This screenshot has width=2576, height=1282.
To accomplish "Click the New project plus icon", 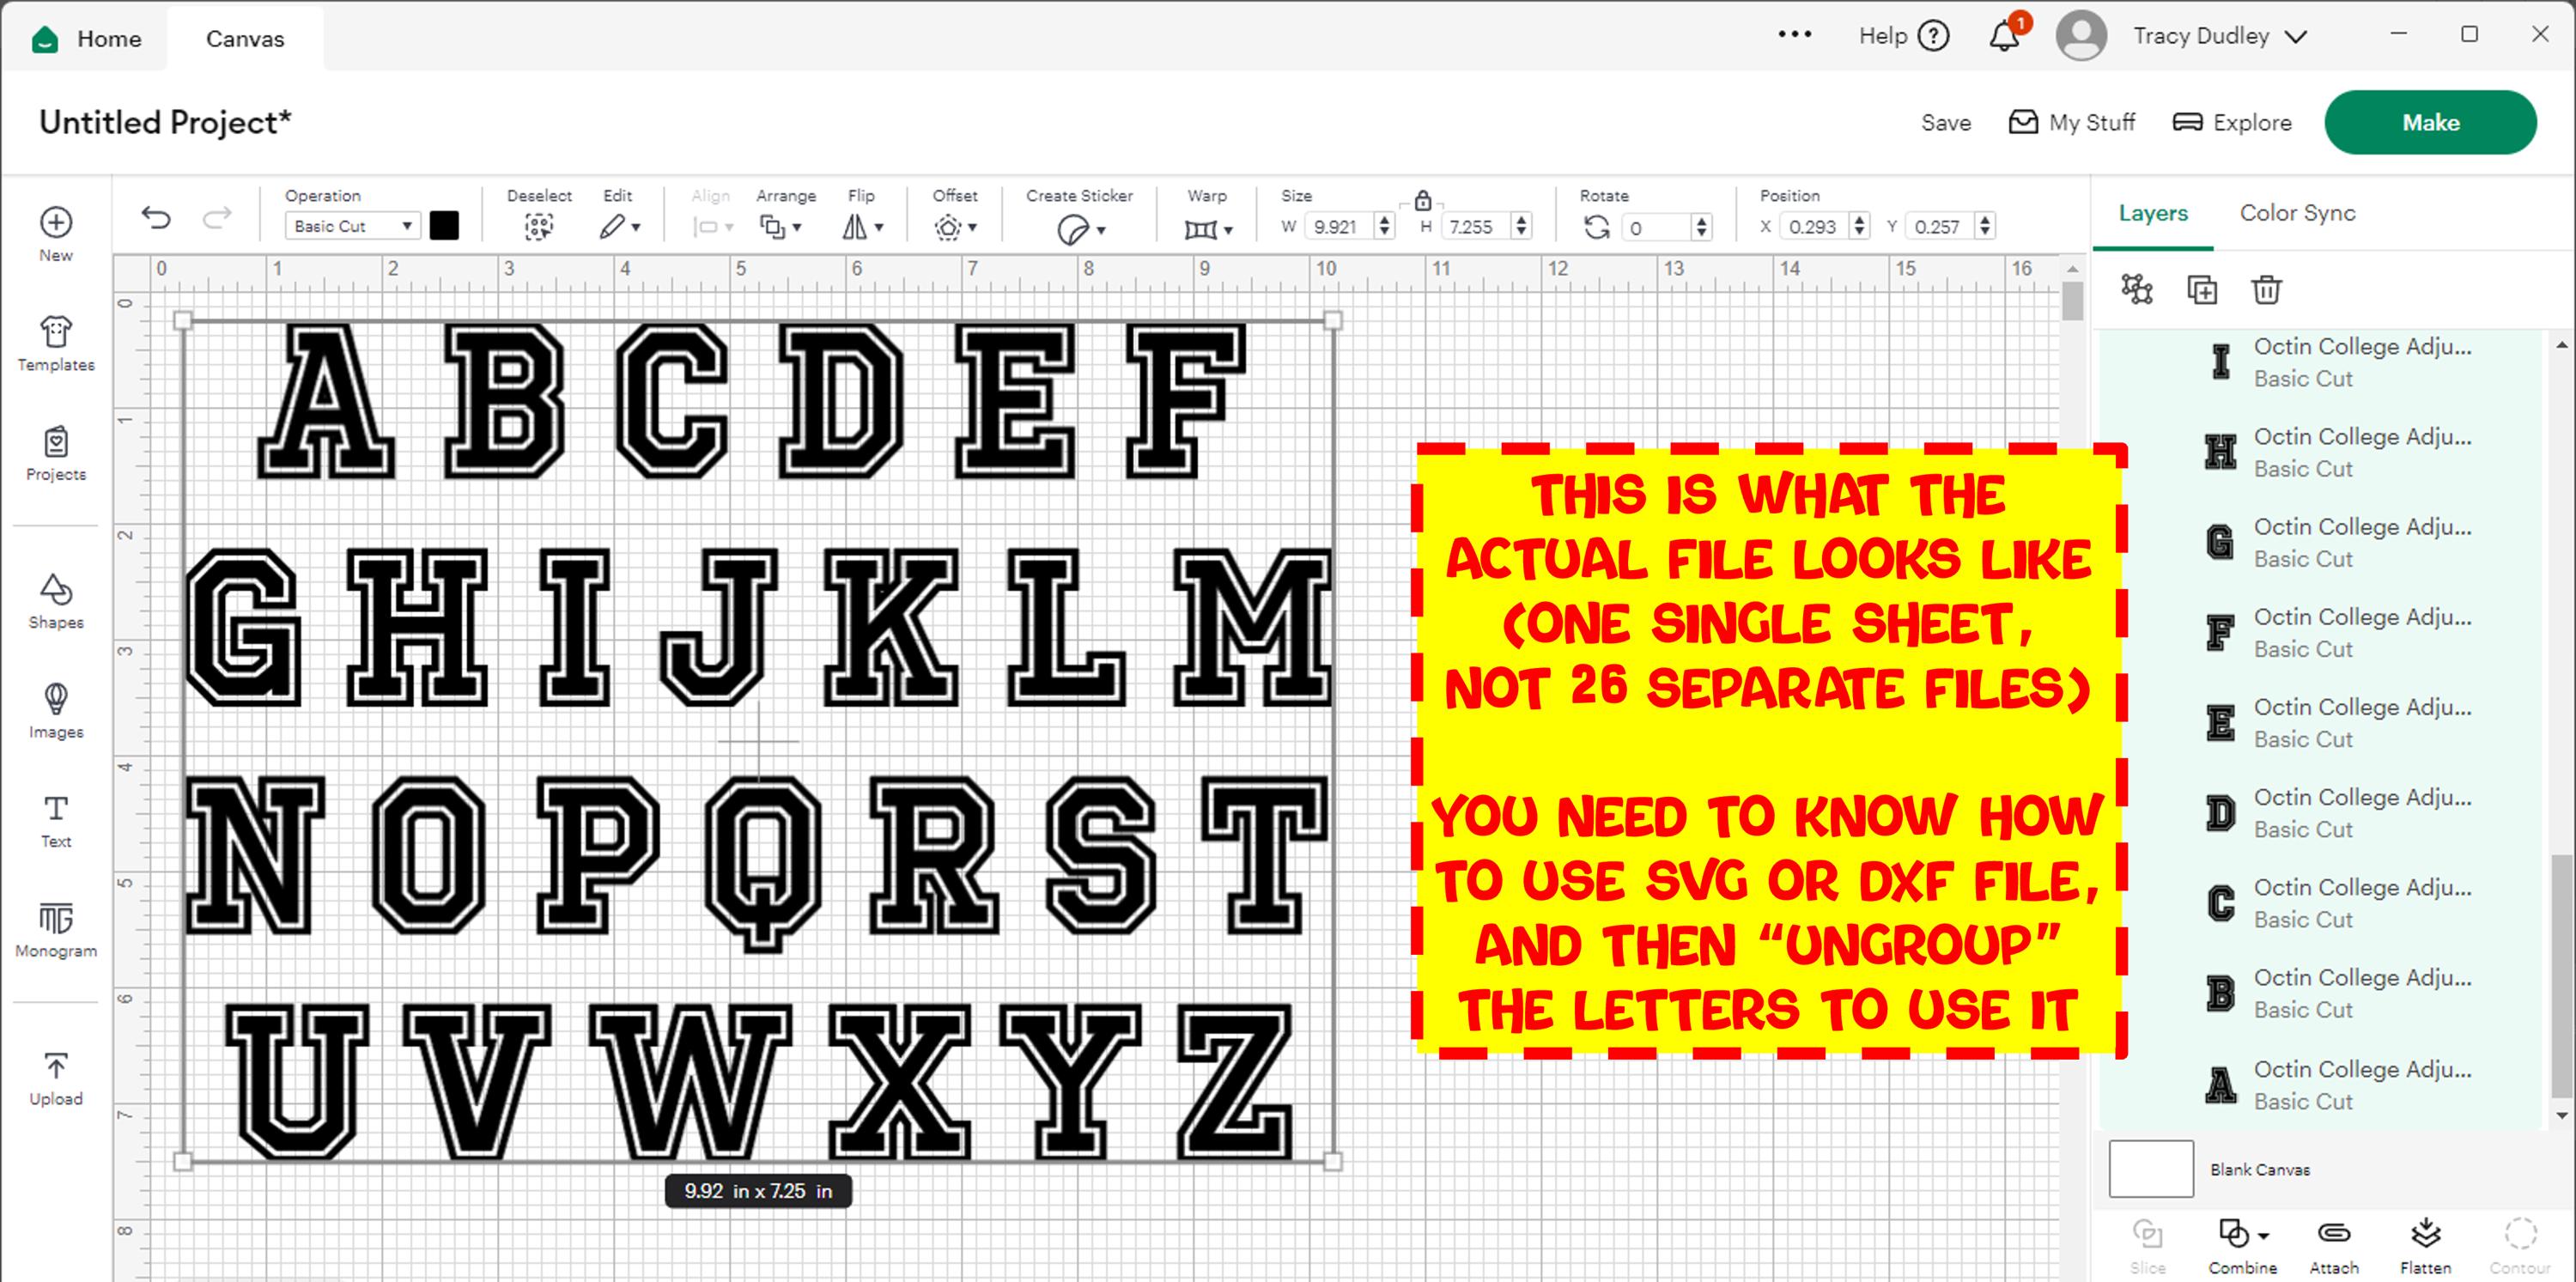I will 56,222.
